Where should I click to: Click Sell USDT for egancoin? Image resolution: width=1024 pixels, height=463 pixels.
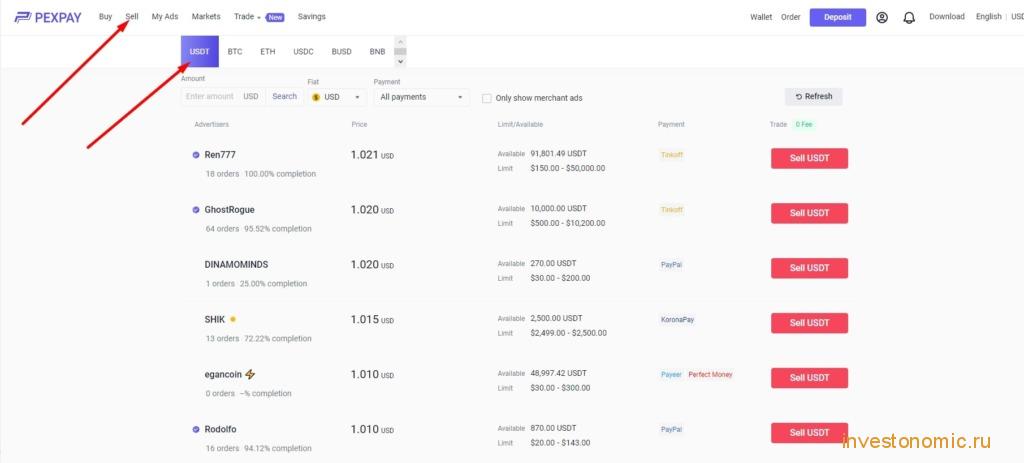pyautogui.click(x=809, y=378)
